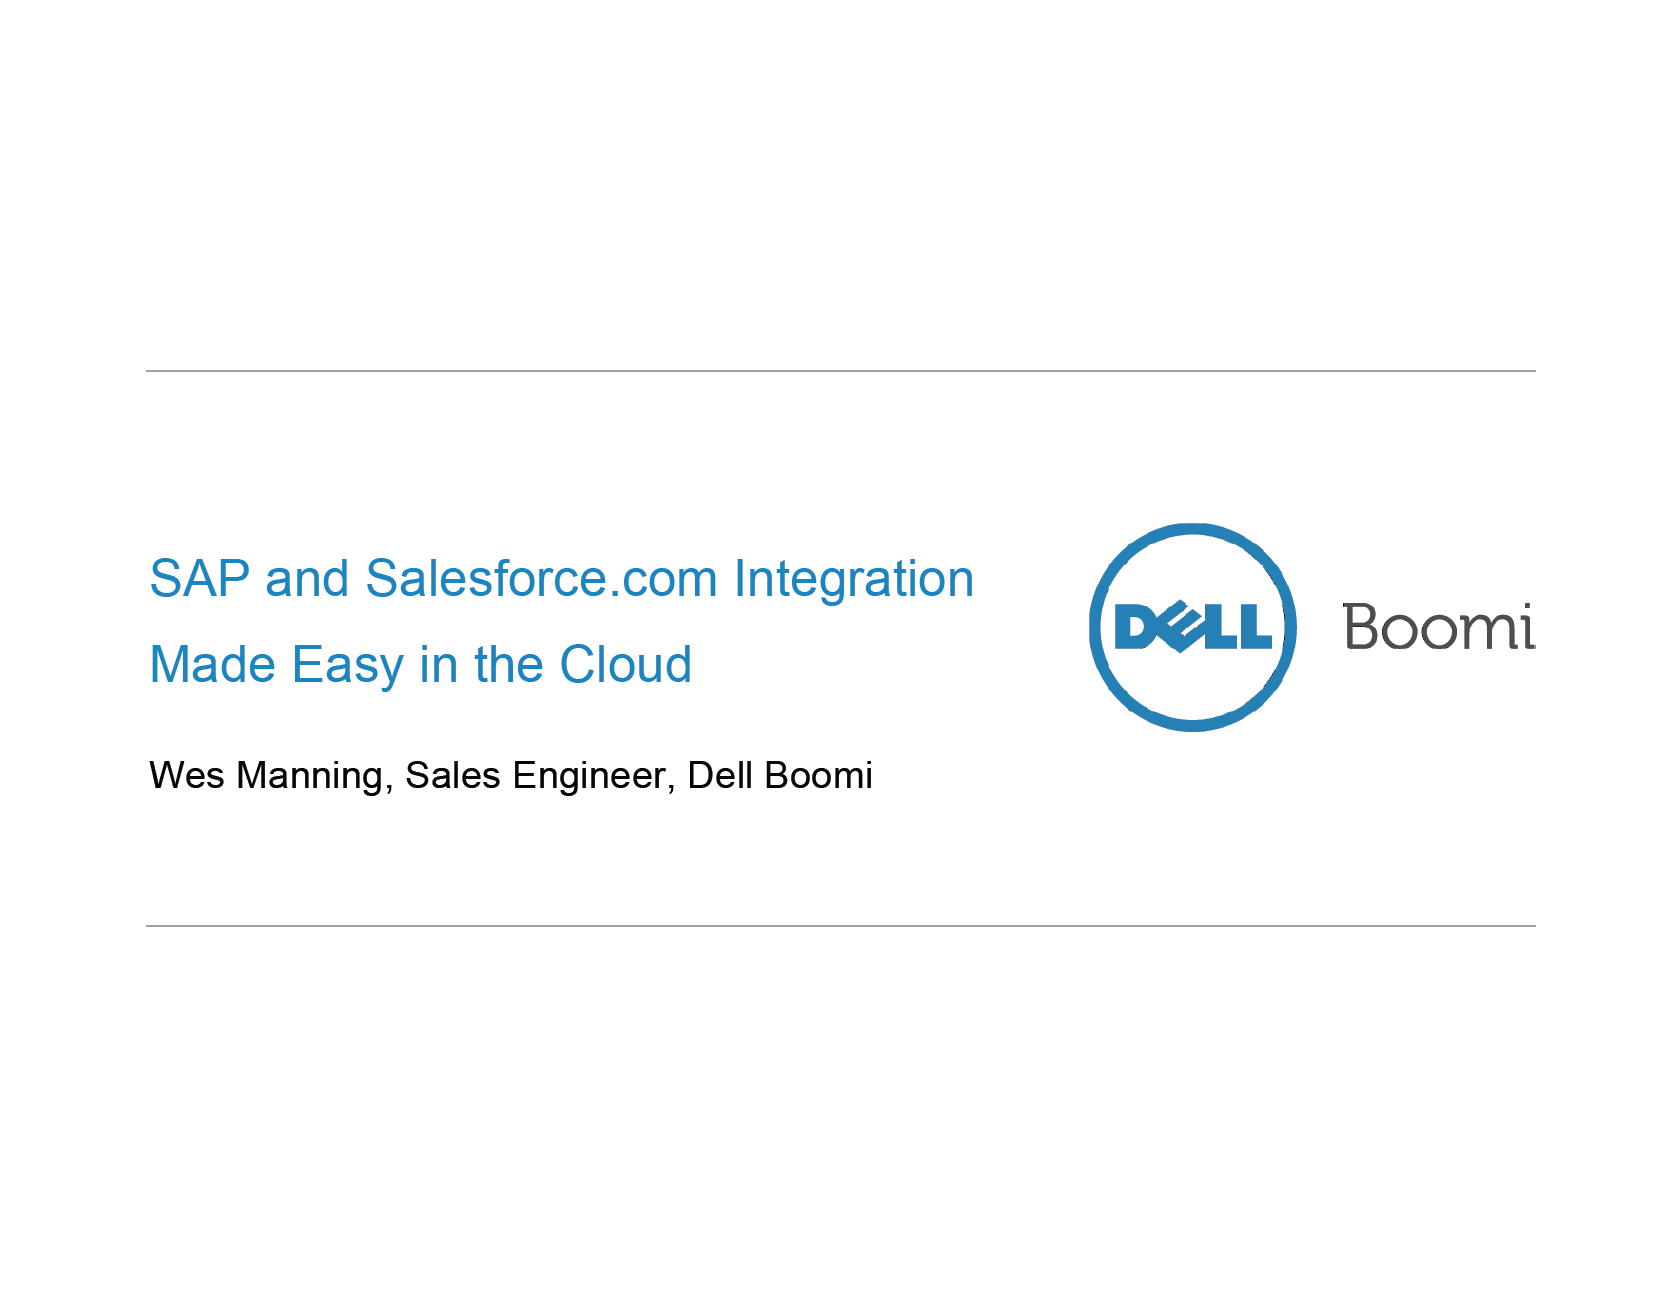Select the presenter name 'Wes Manning'
The height and width of the screenshot is (1296, 1678).
pos(266,776)
